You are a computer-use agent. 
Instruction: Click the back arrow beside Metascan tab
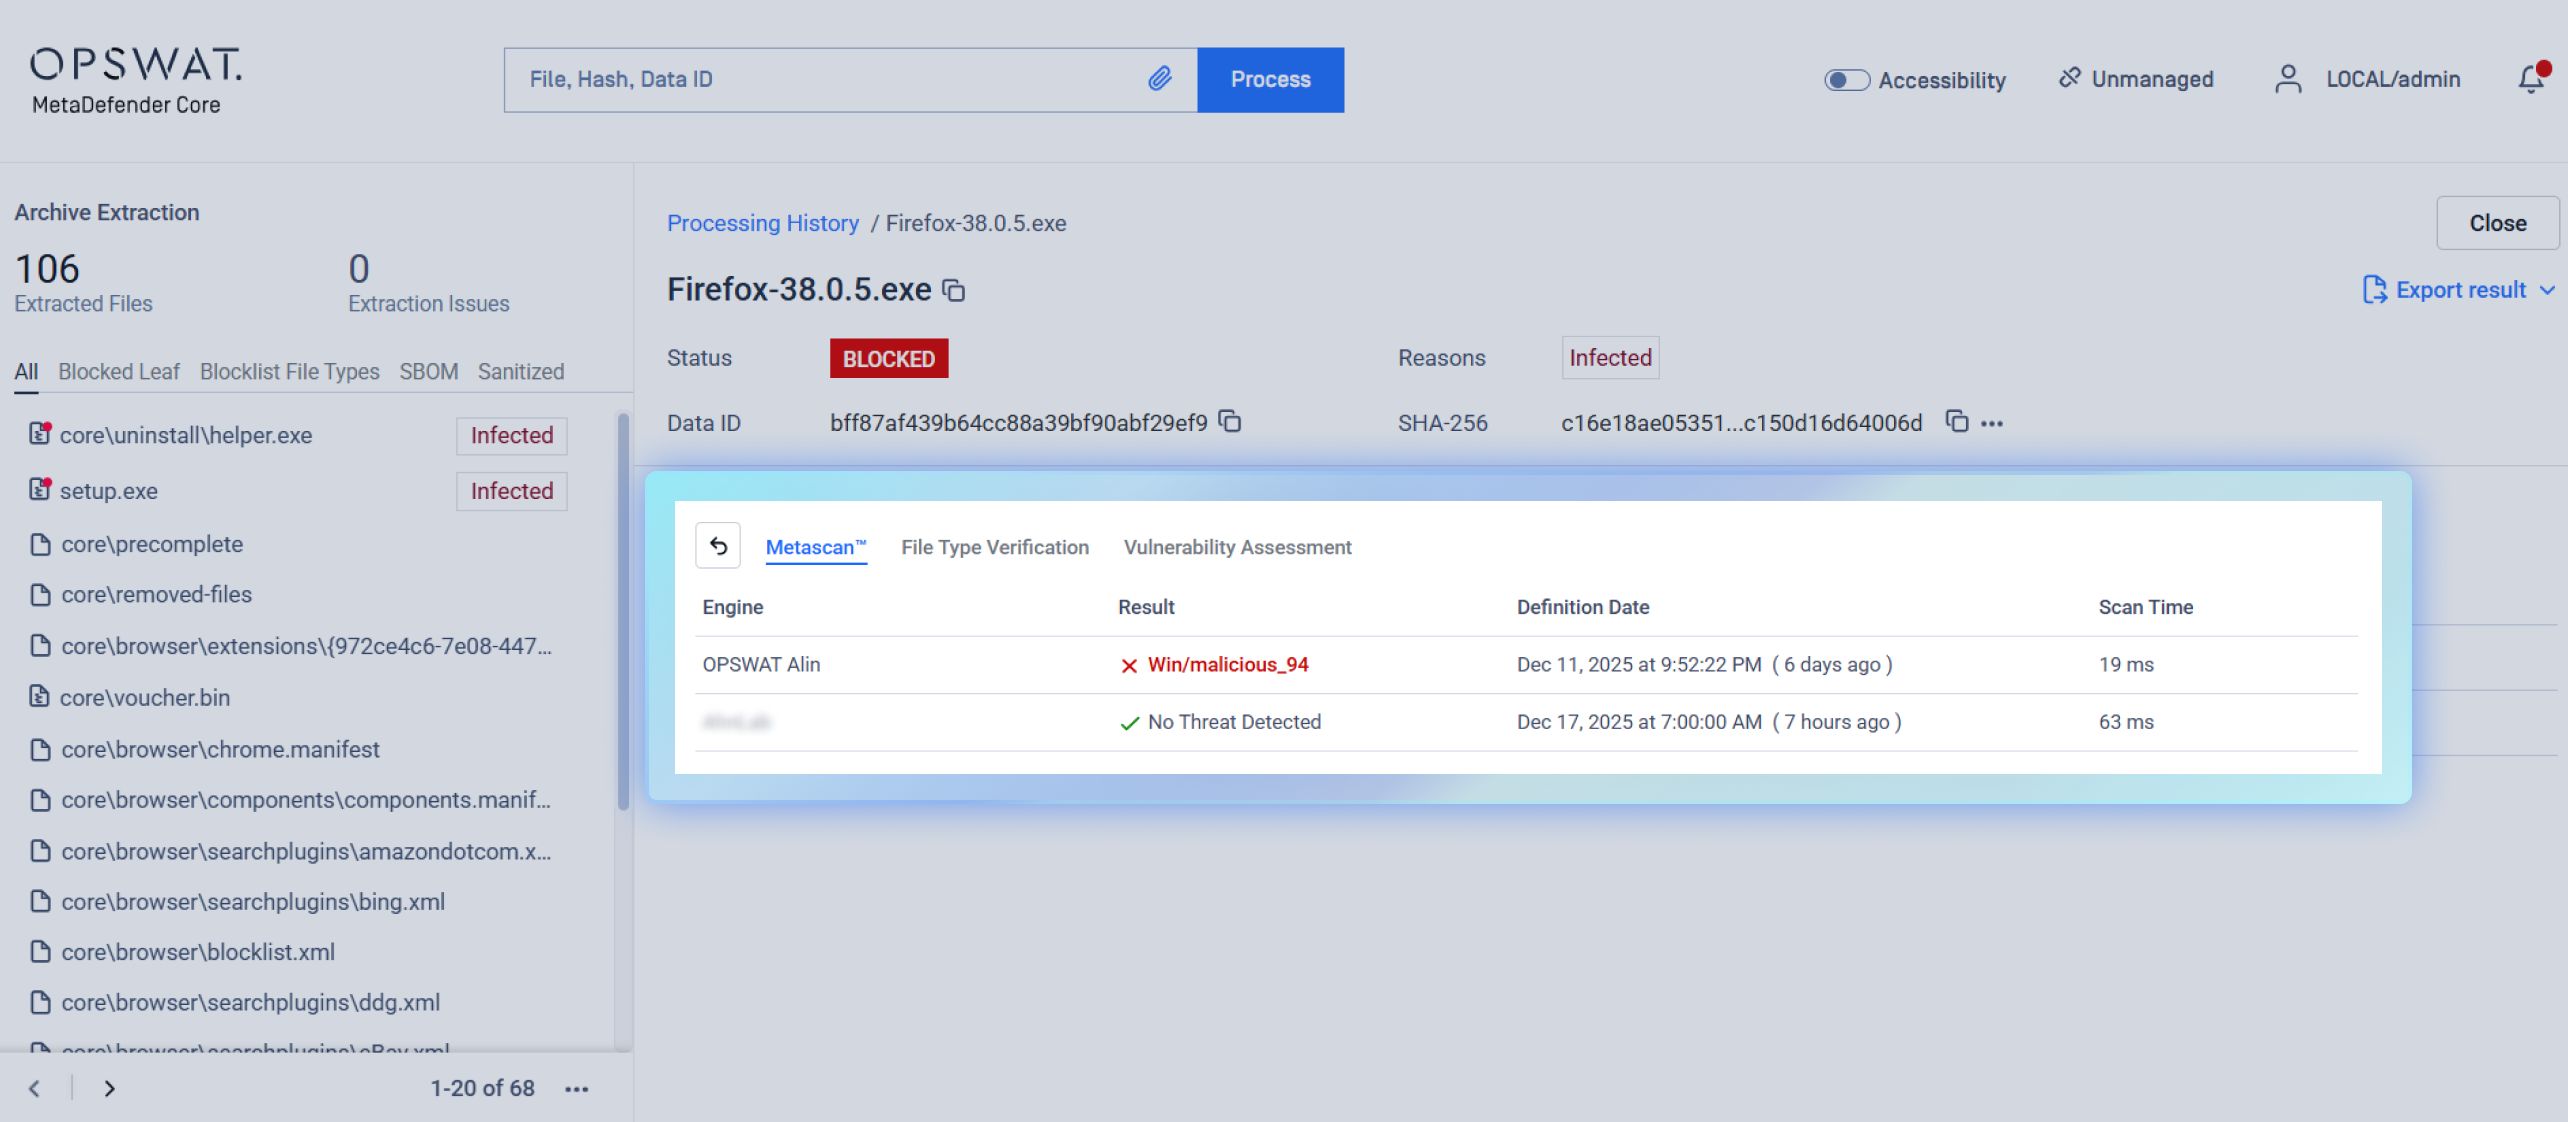pyautogui.click(x=718, y=546)
